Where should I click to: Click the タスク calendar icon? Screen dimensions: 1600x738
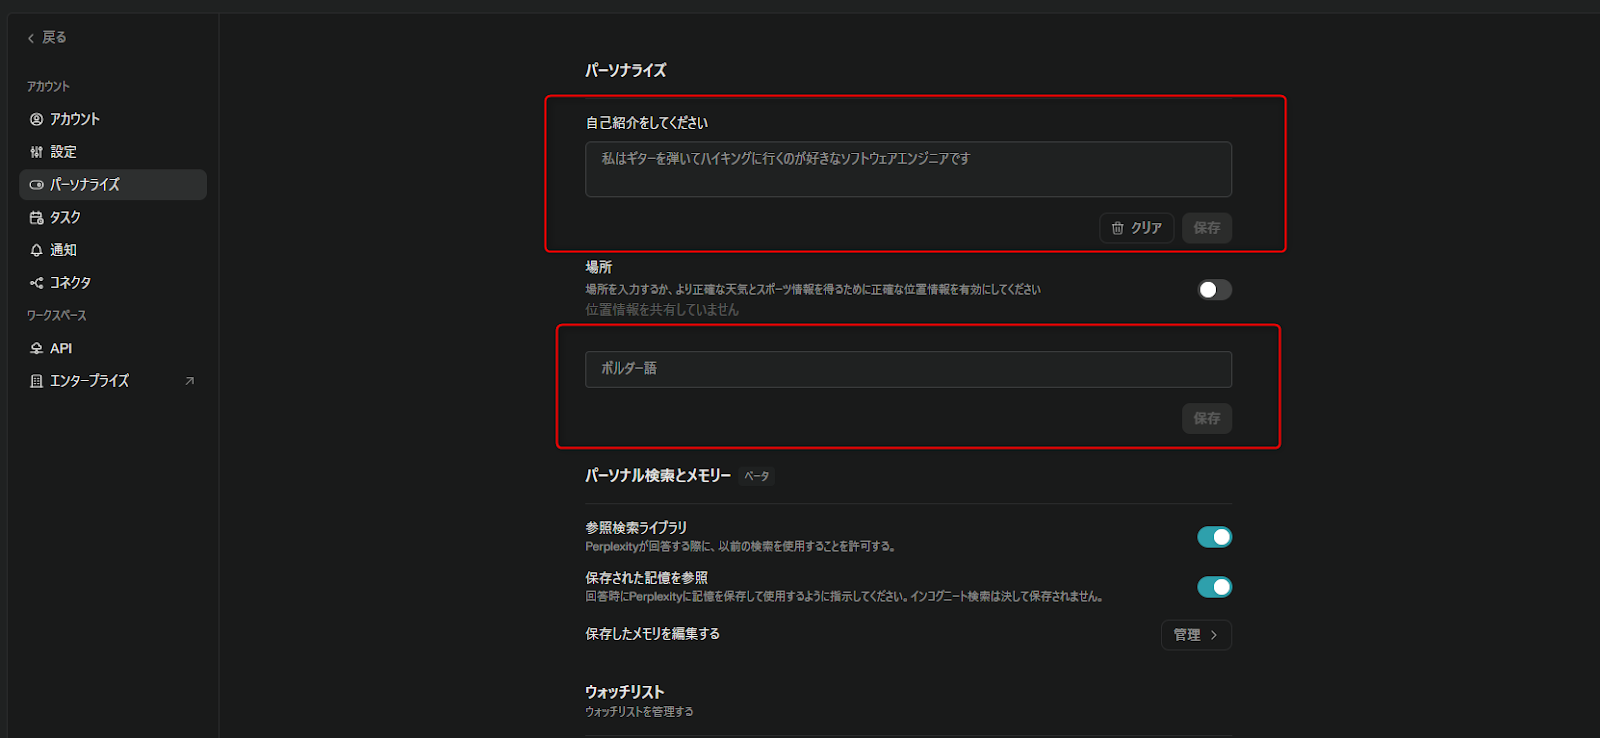coord(37,218)
